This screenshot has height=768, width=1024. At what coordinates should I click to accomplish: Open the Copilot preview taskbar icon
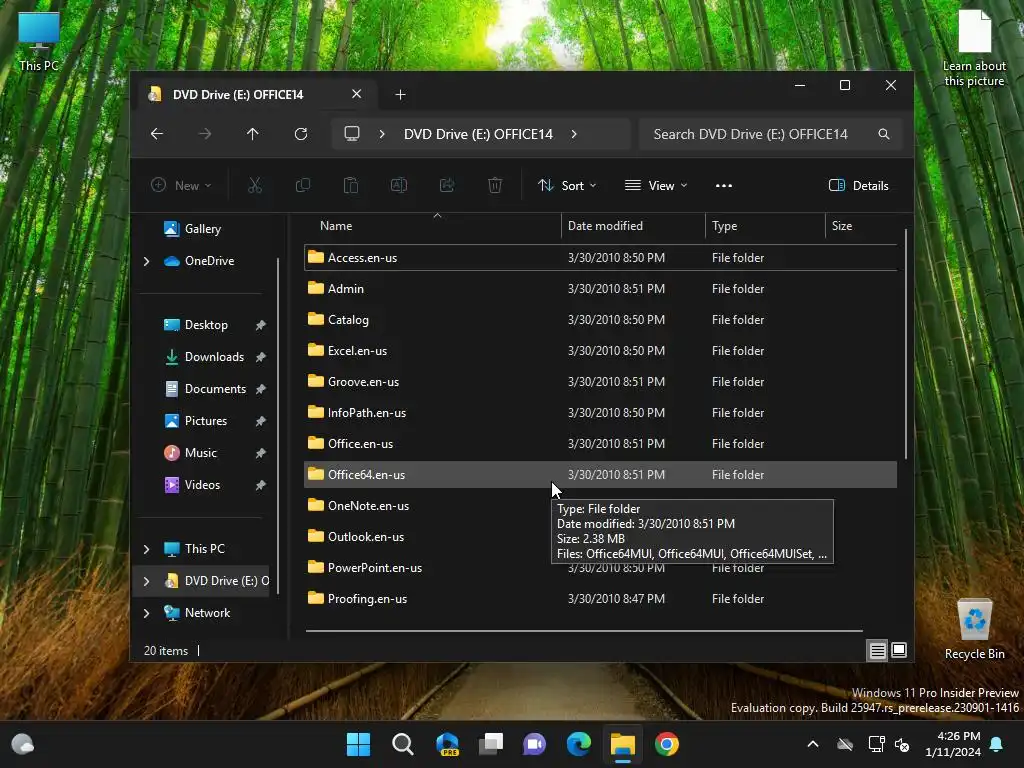click(447, 744)
